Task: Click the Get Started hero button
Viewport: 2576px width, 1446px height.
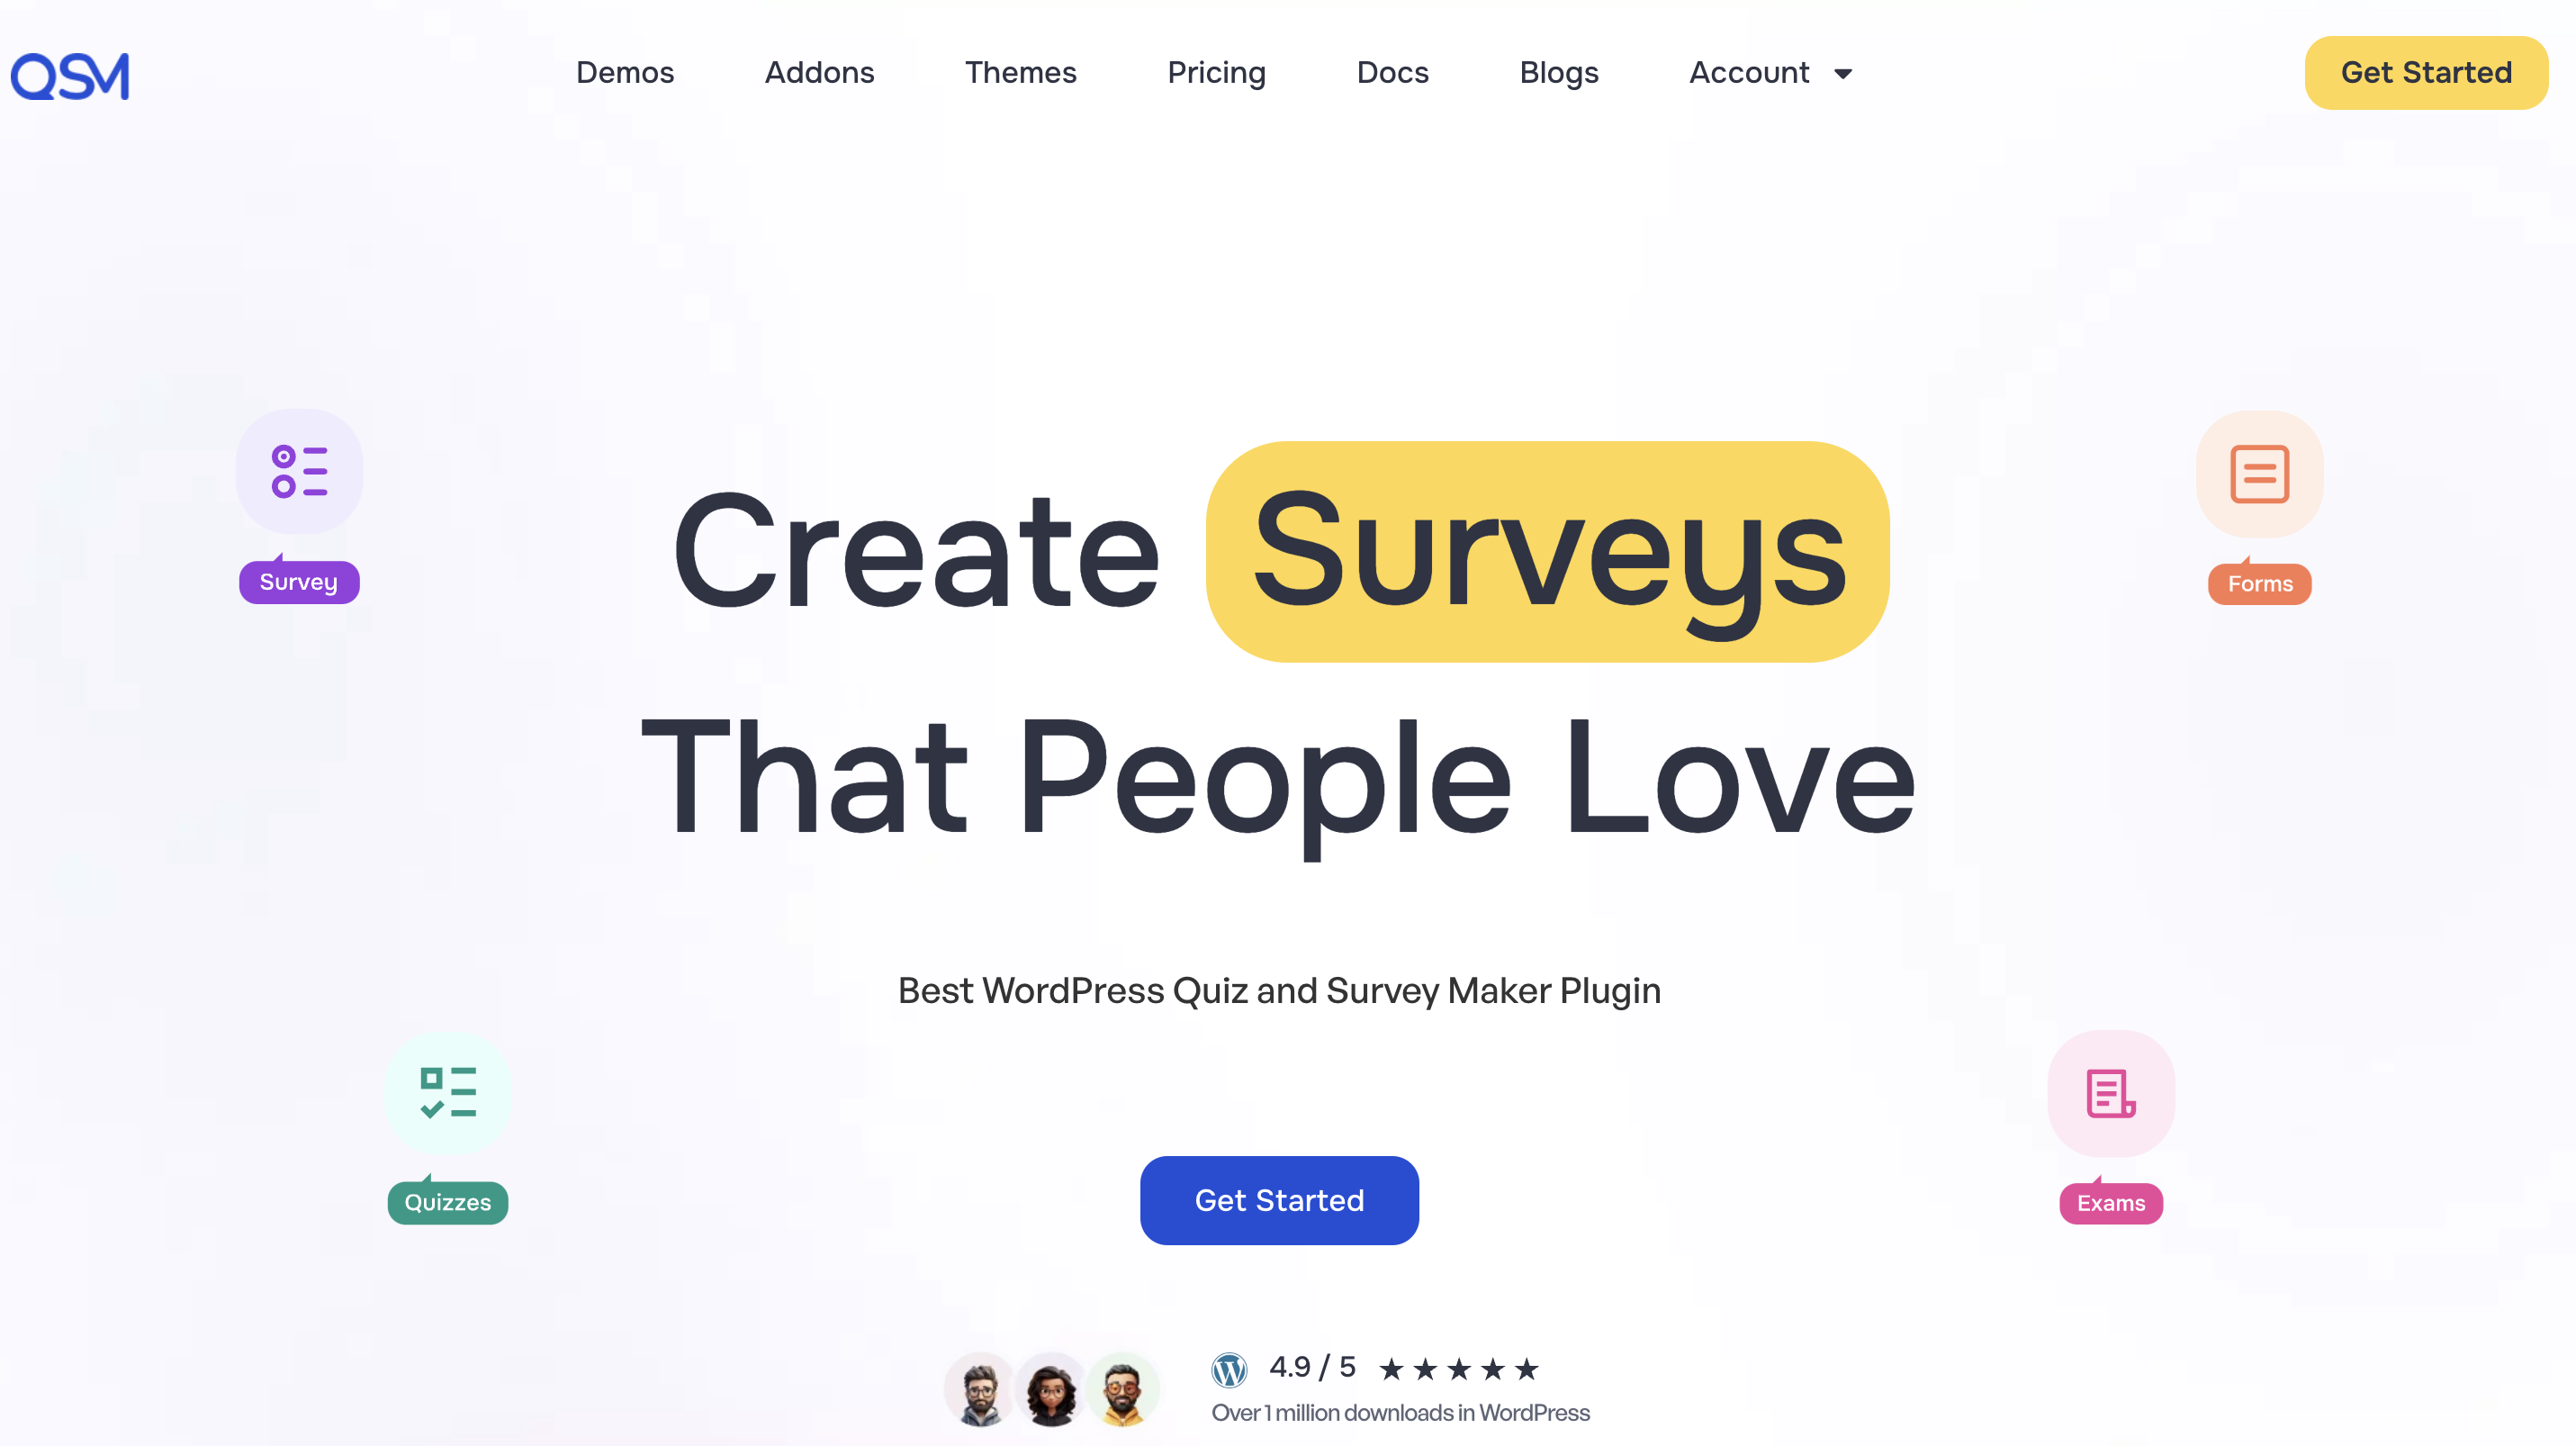Action: coord(1279,1200)
